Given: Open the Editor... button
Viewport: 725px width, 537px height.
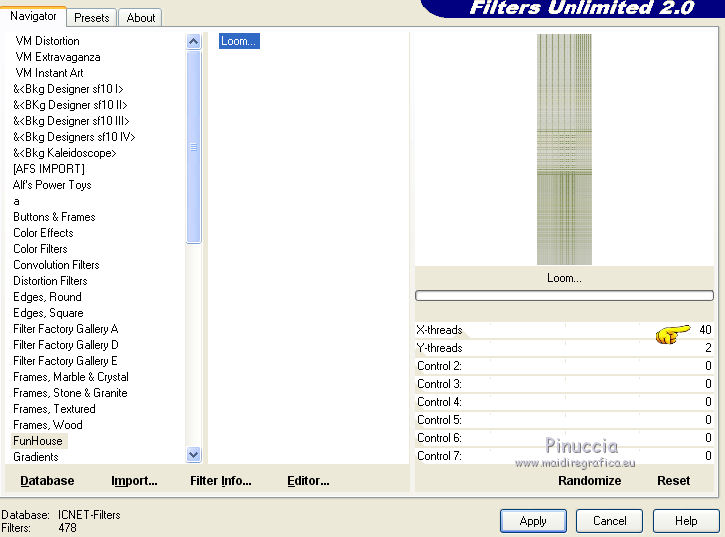Looking at the screenshot, I should click(x=308, y=481).
